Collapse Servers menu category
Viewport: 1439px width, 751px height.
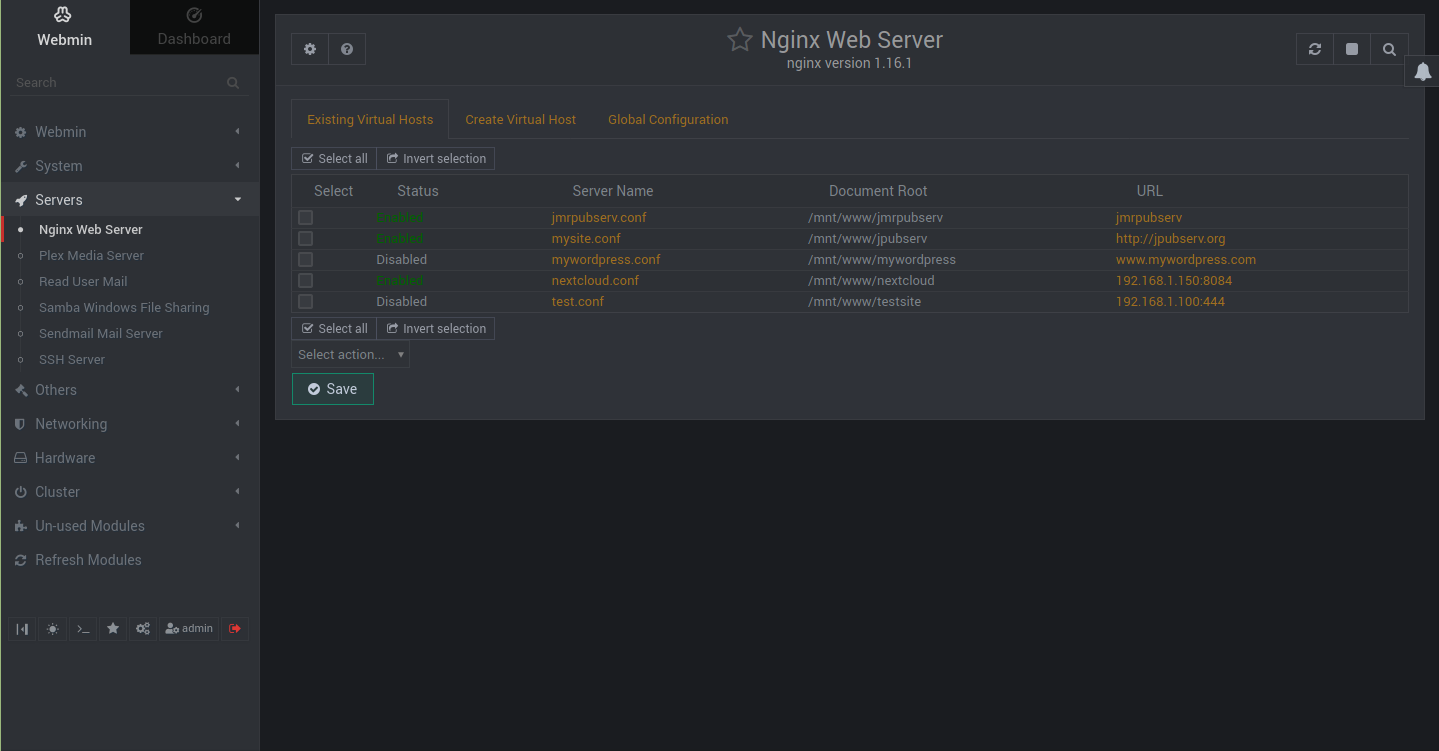tap(129, 200)
